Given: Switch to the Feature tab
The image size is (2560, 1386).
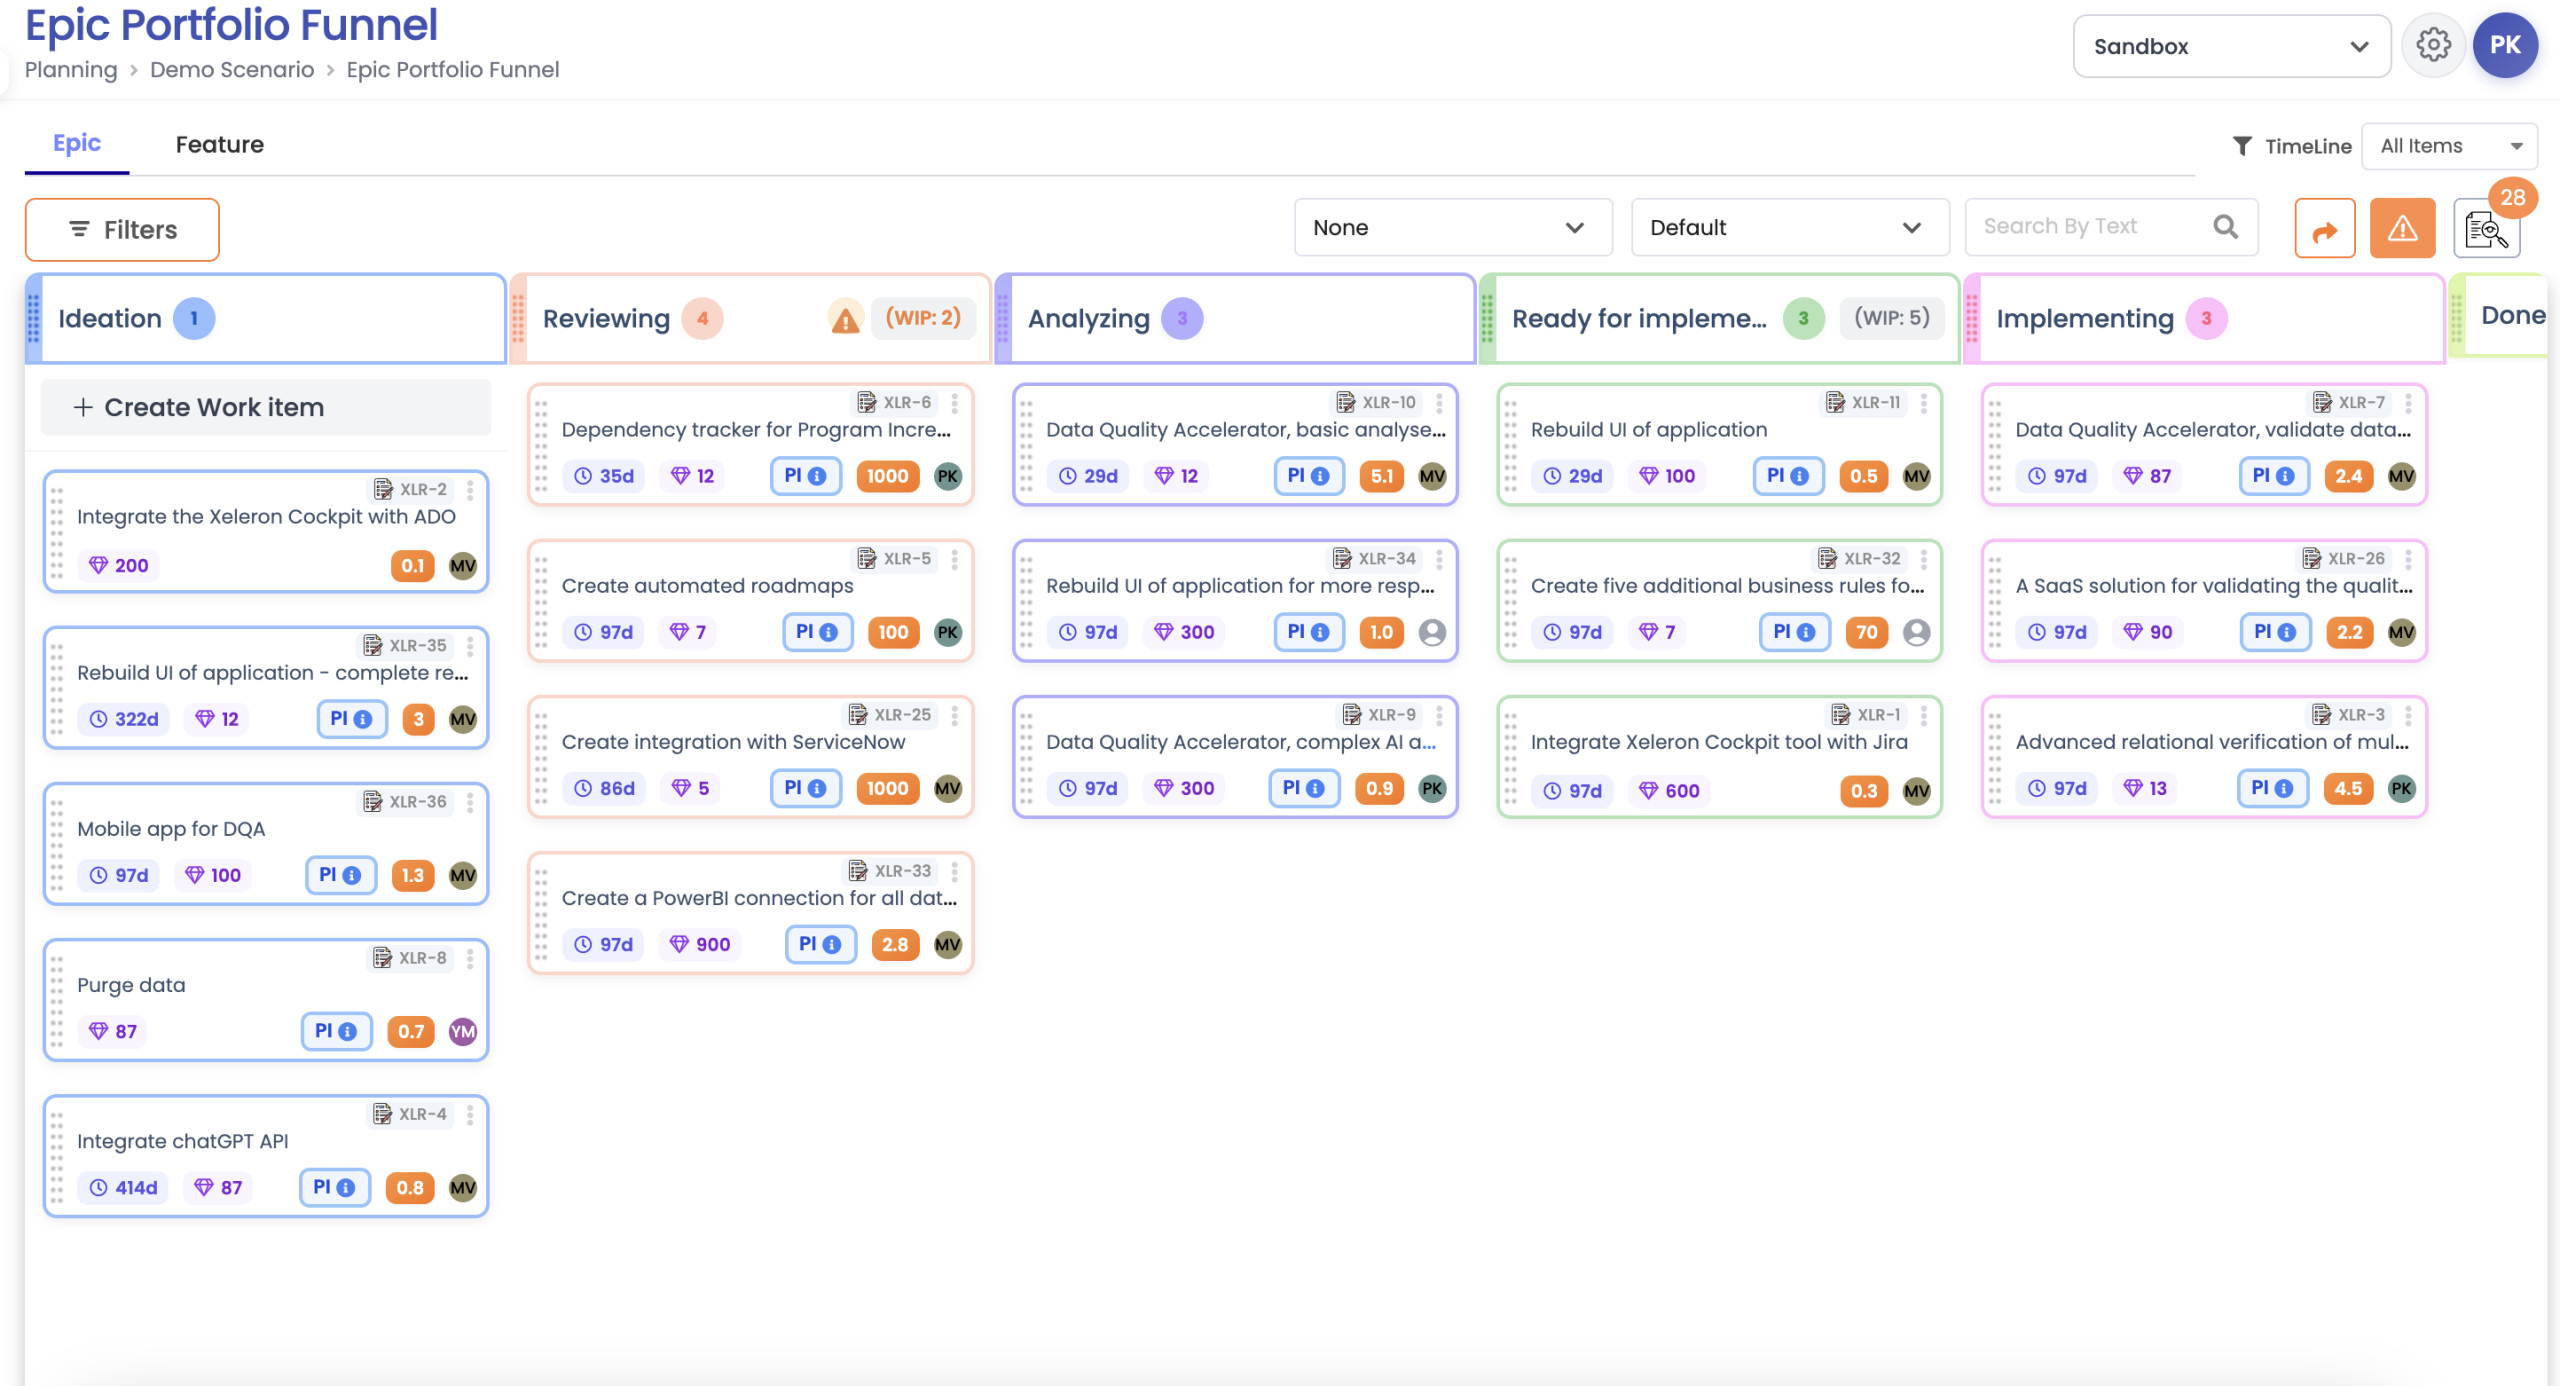Looking at the screenshot, I should point(220,145).
